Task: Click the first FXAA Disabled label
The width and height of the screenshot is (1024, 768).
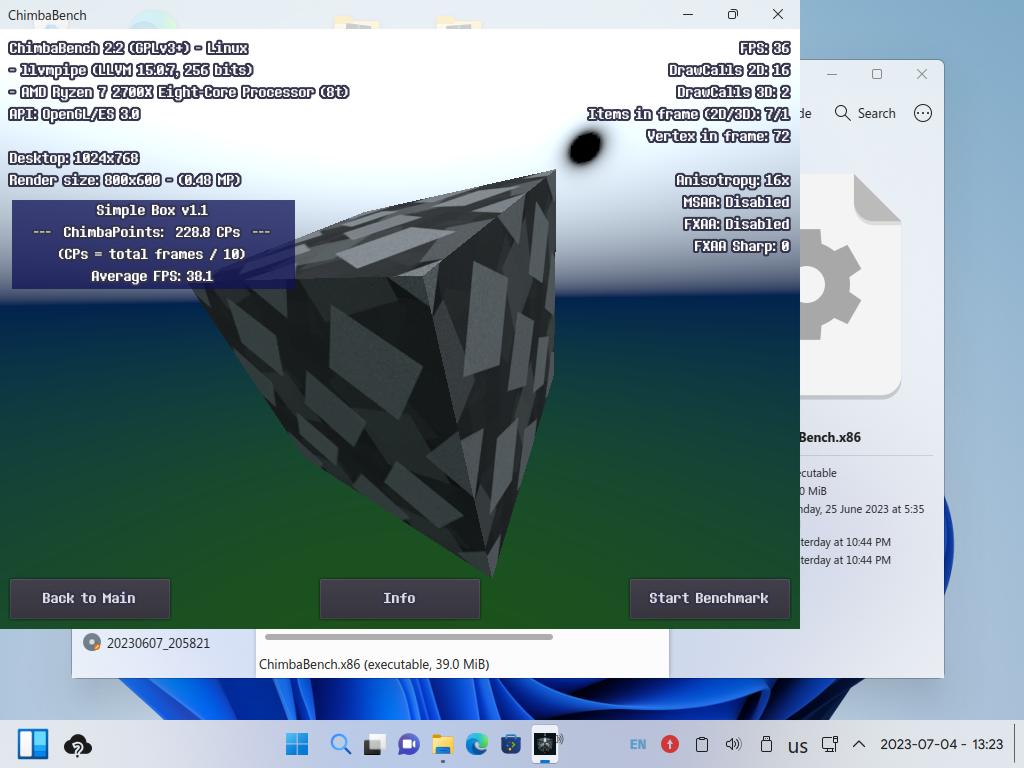Action: (737, 224)
